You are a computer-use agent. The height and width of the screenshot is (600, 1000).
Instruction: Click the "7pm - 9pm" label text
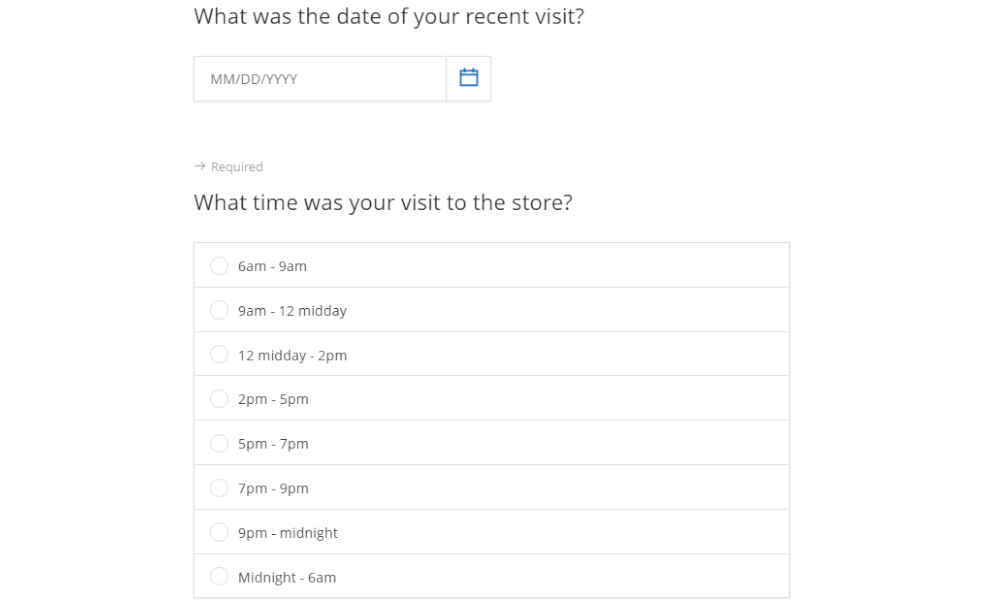point(274,488)
